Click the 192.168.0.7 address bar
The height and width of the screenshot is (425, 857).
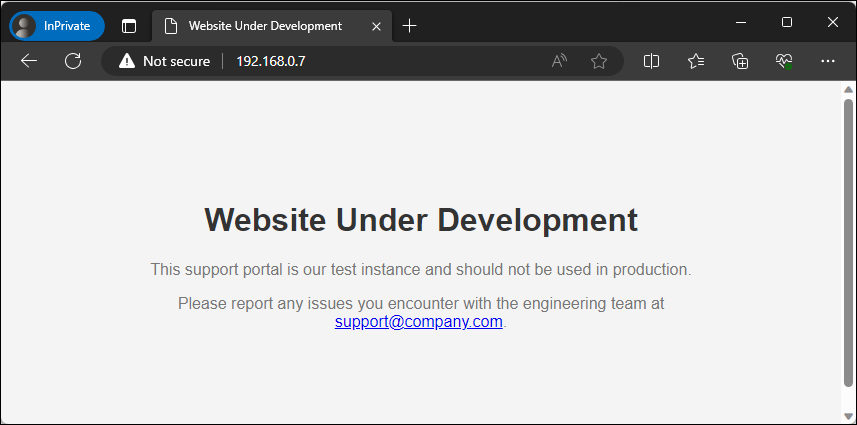pyautogui.click(x=380, y=61)
